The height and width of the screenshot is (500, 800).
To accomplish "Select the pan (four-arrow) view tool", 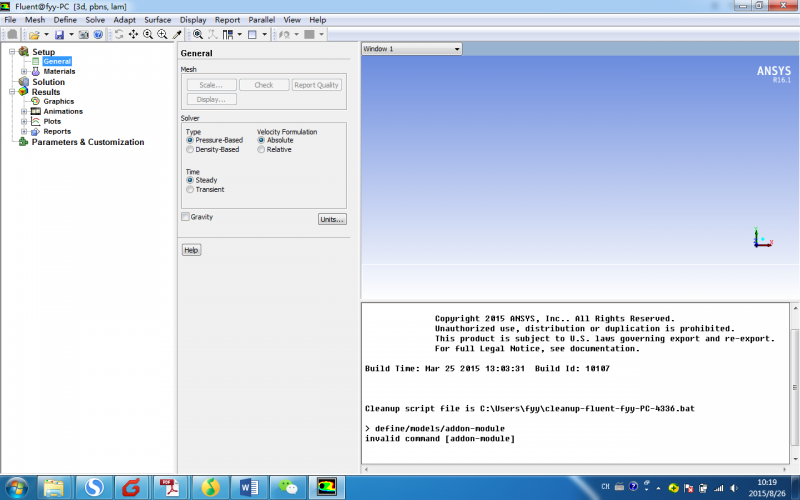I will (x=133, y=34).
